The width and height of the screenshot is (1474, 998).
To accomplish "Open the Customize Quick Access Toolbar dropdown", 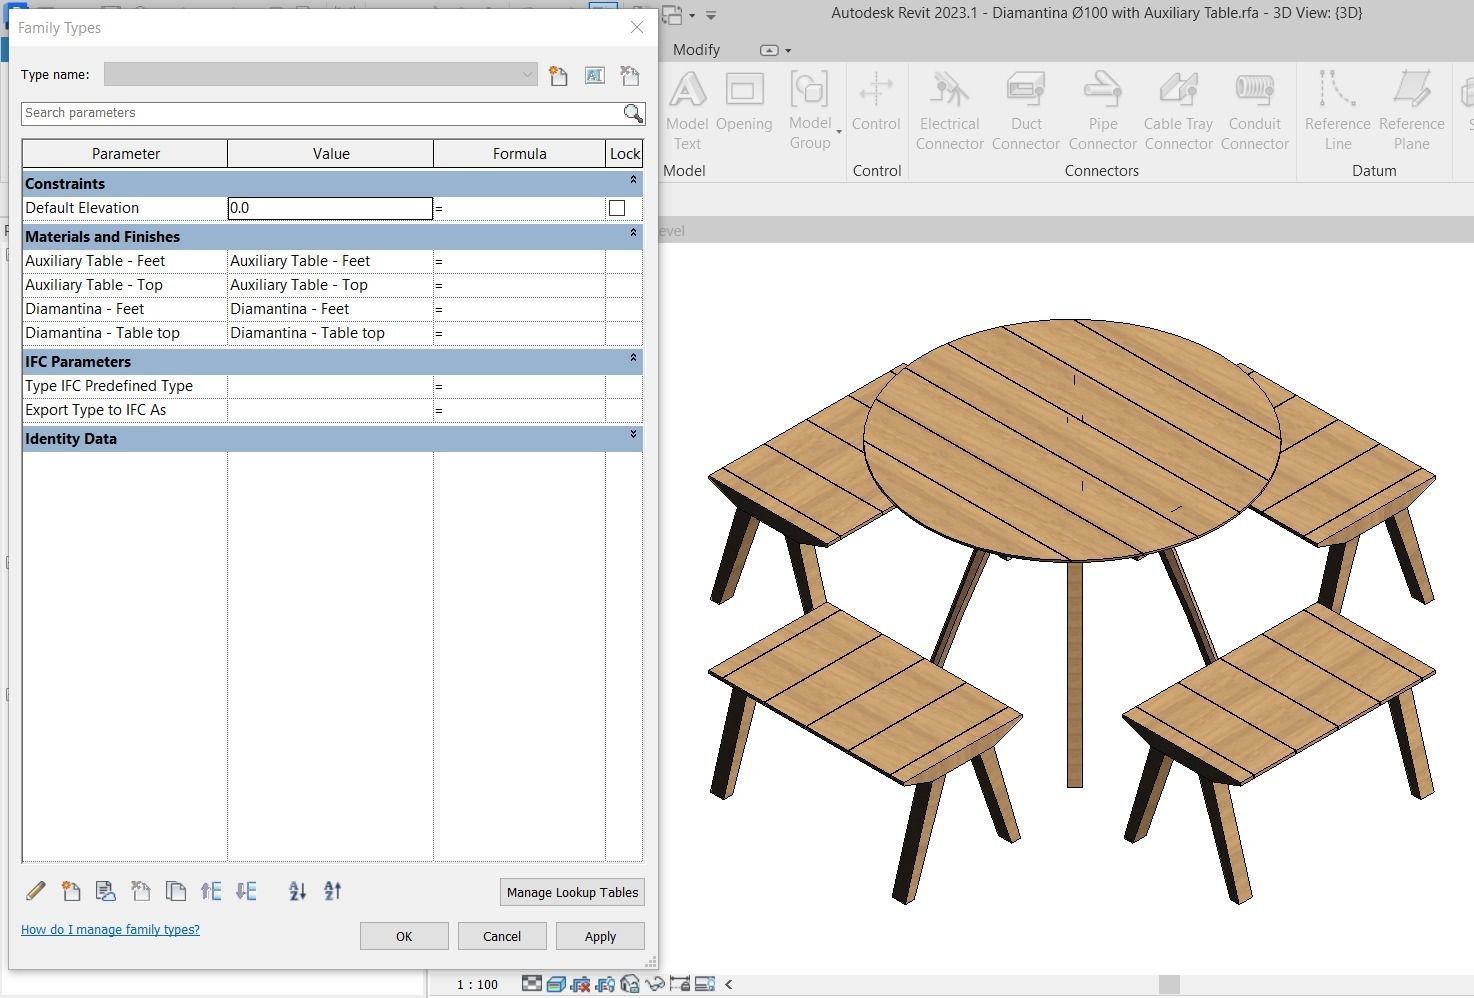I will pos(711,15).
